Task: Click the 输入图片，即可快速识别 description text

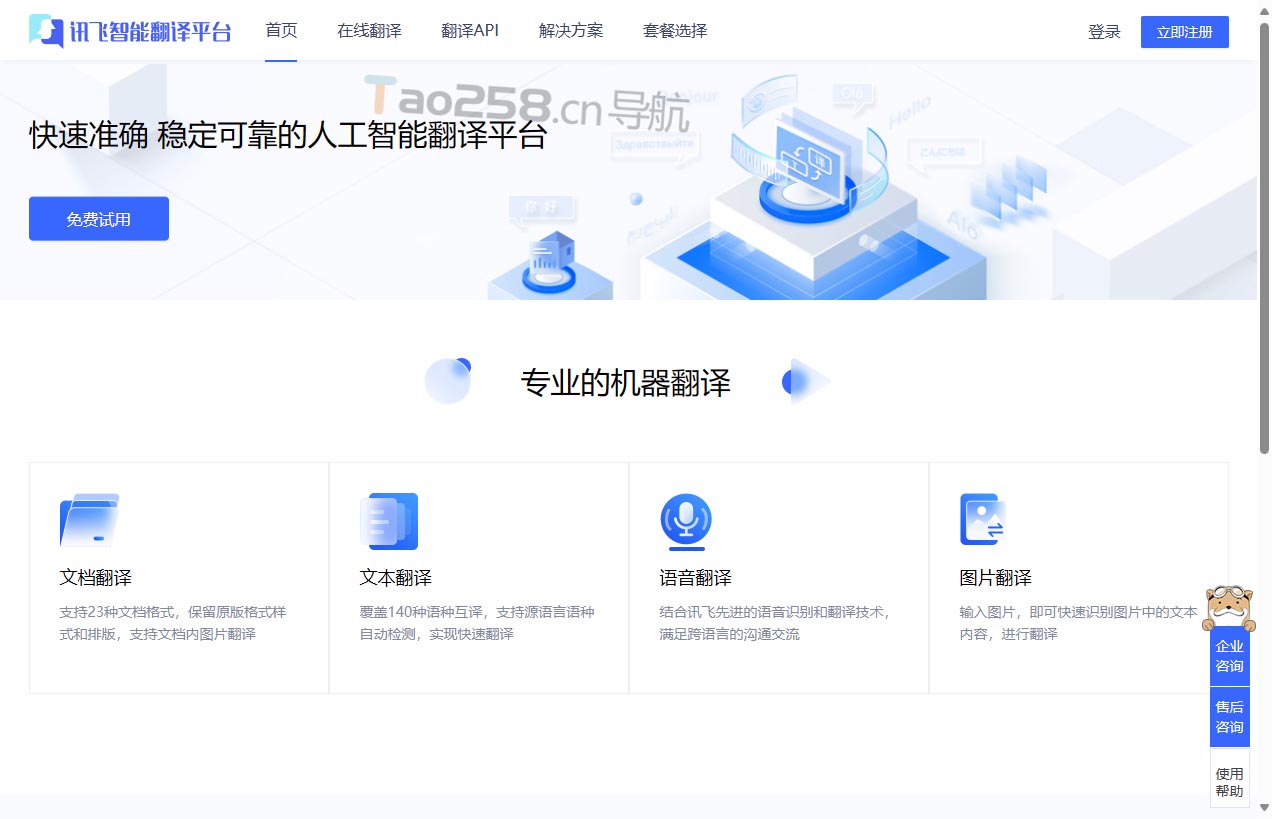Action: [x=1078, y=623]
